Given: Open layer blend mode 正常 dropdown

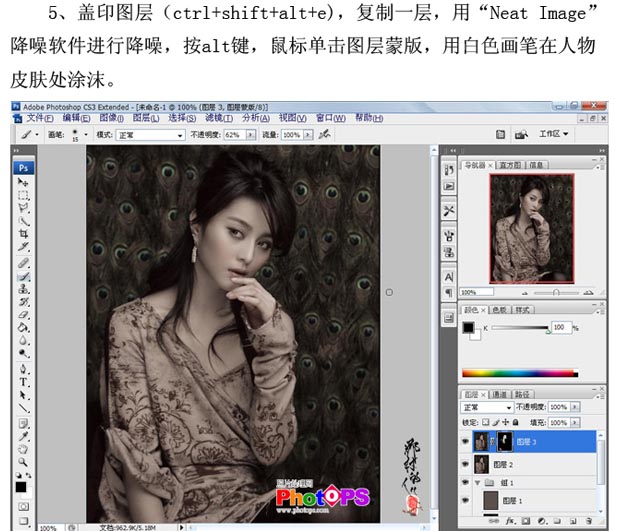Looking at the screenshot, I should (486, 407).
